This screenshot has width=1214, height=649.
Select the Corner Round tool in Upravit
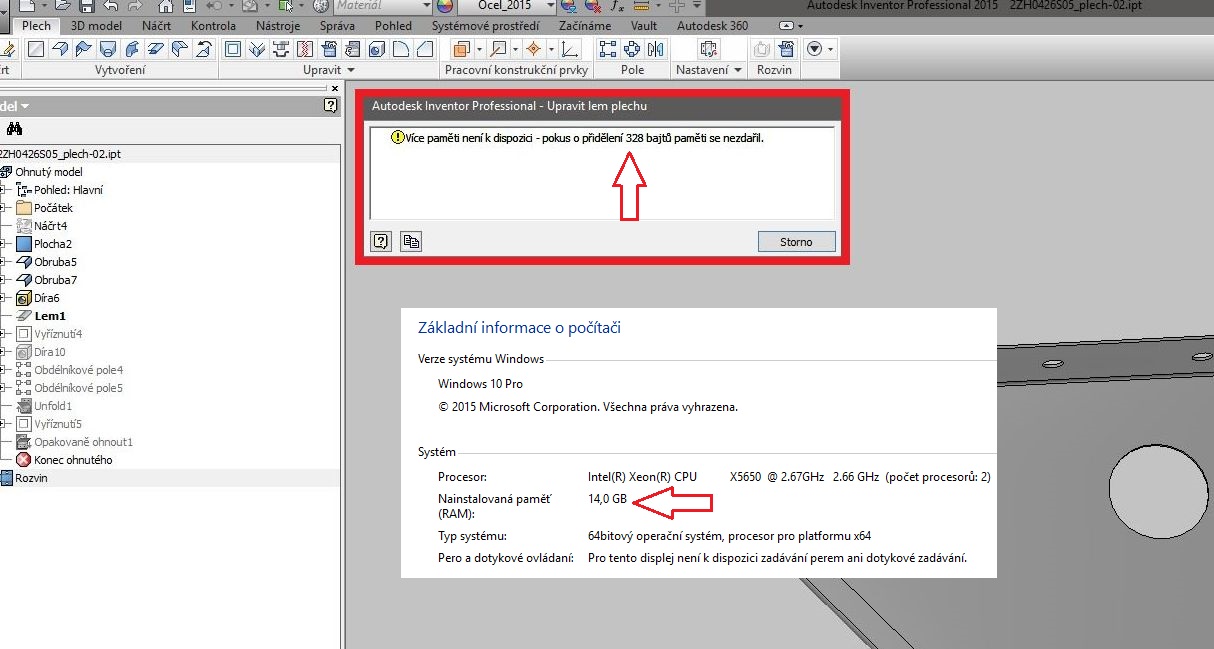click(x=401, y=49)
